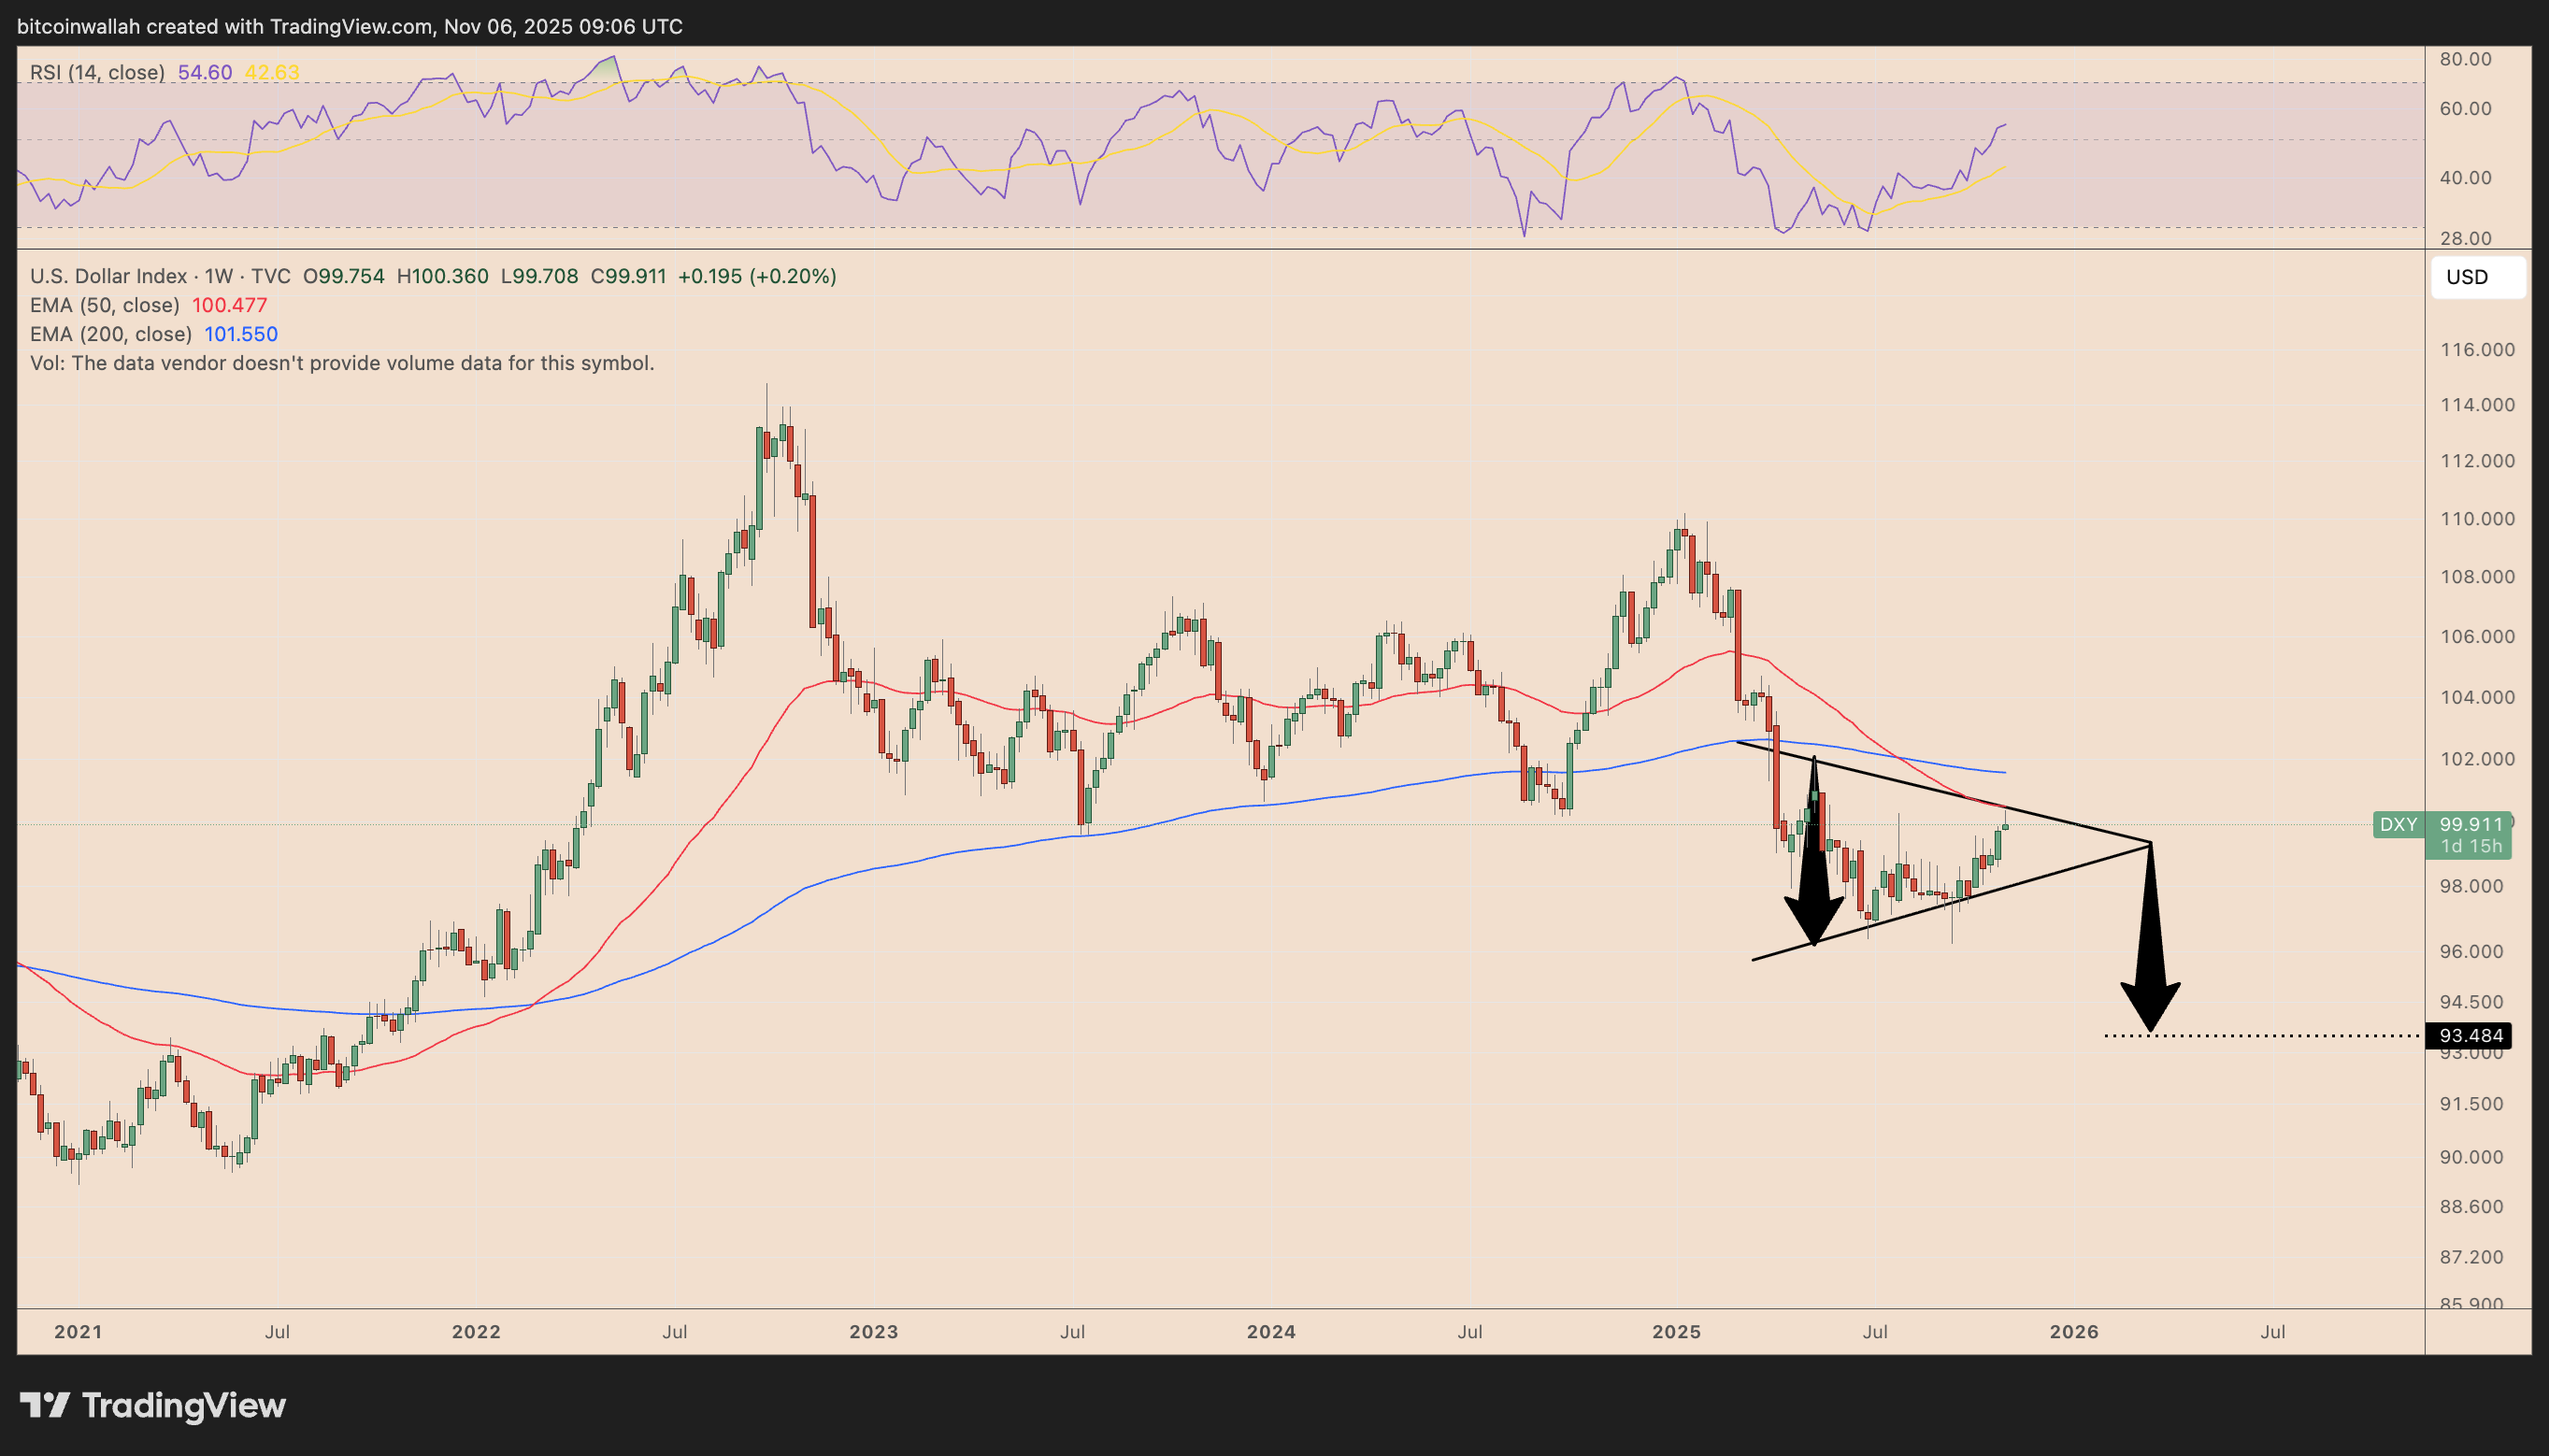Screen dimensions: 2549x1456
Task: Select the EMA (200, close) indicator label
Action: 108,334
